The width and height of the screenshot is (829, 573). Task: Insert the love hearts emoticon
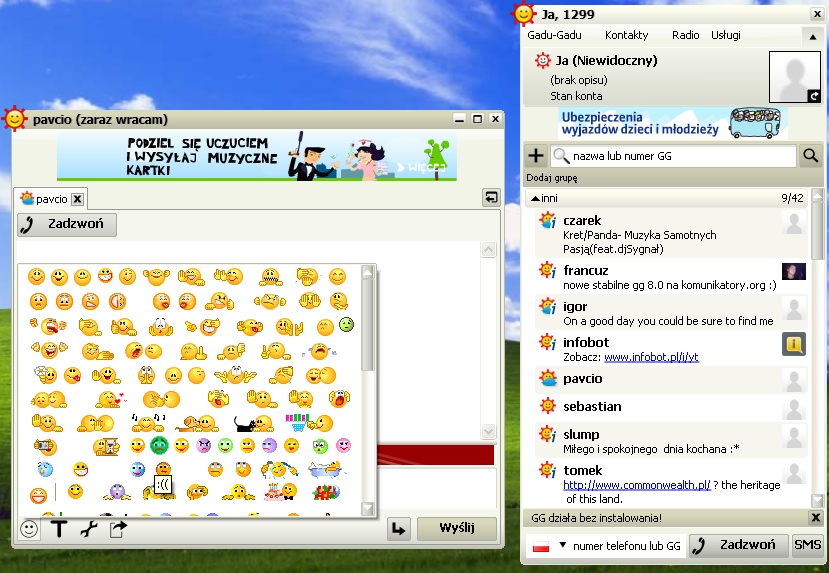click(111, 399)
